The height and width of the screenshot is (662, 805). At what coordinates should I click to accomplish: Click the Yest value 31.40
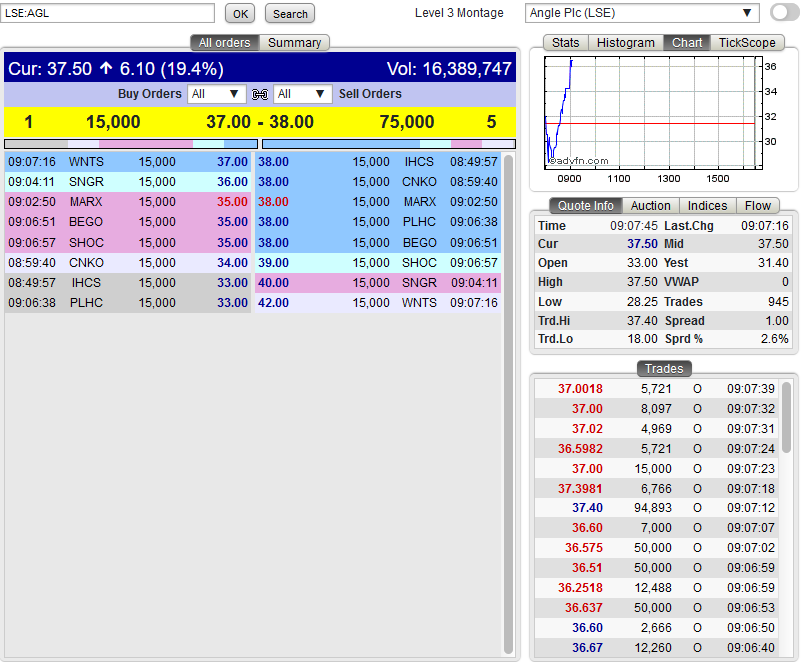[x=773, y=263]
